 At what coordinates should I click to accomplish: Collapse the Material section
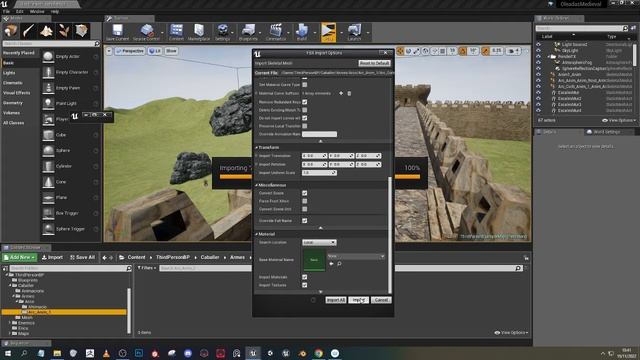click(x=257, y=234)
